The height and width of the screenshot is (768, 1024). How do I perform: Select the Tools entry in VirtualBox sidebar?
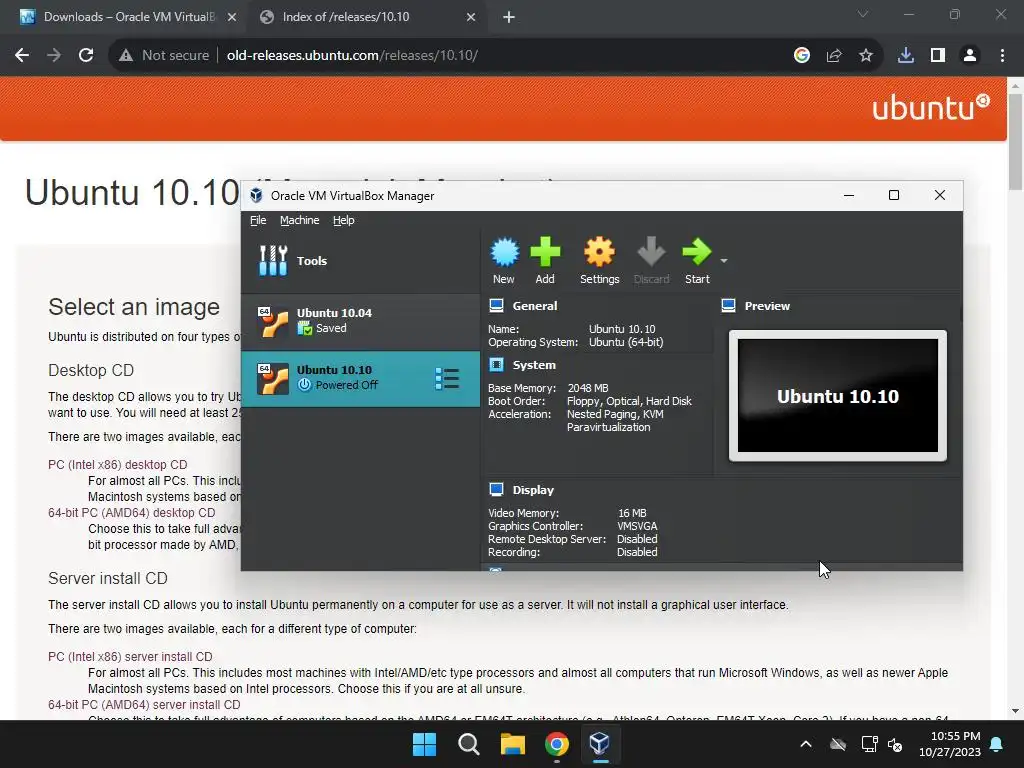click(360, 261)
